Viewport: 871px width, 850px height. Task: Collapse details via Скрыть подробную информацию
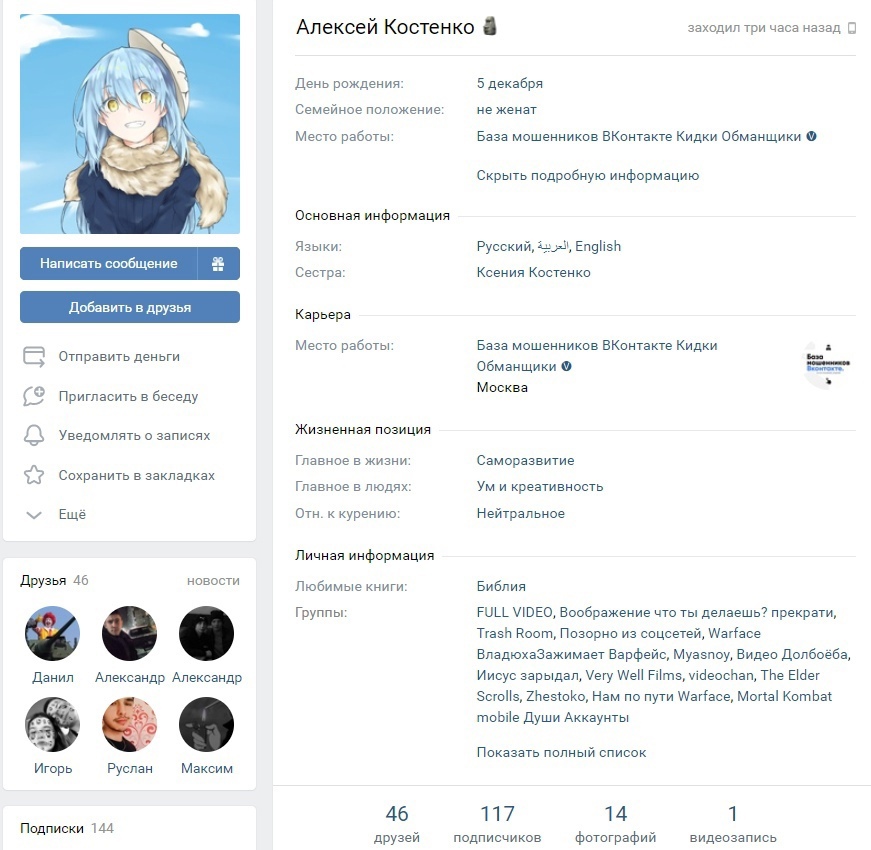pyautogui.click(x=588, y=176)
